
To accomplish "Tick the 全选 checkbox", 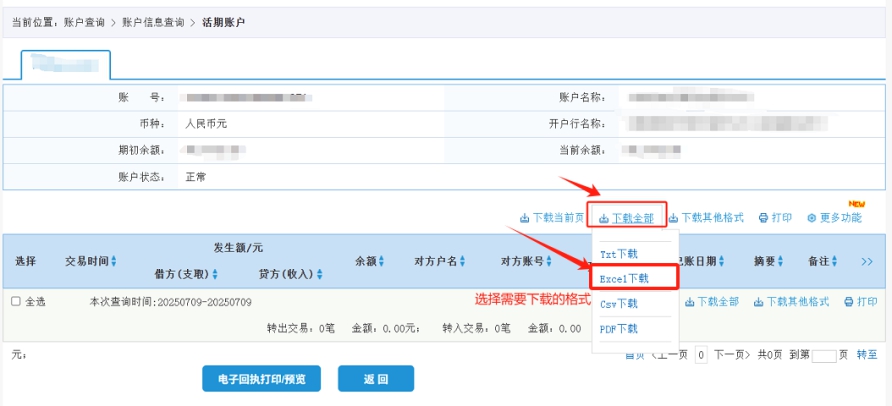I will pyautogui.click(x=16, y=302).
